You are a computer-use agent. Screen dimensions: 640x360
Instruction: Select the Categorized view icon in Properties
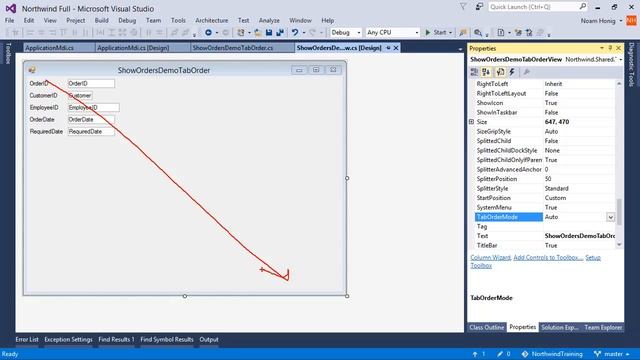(x=474, y=72)
